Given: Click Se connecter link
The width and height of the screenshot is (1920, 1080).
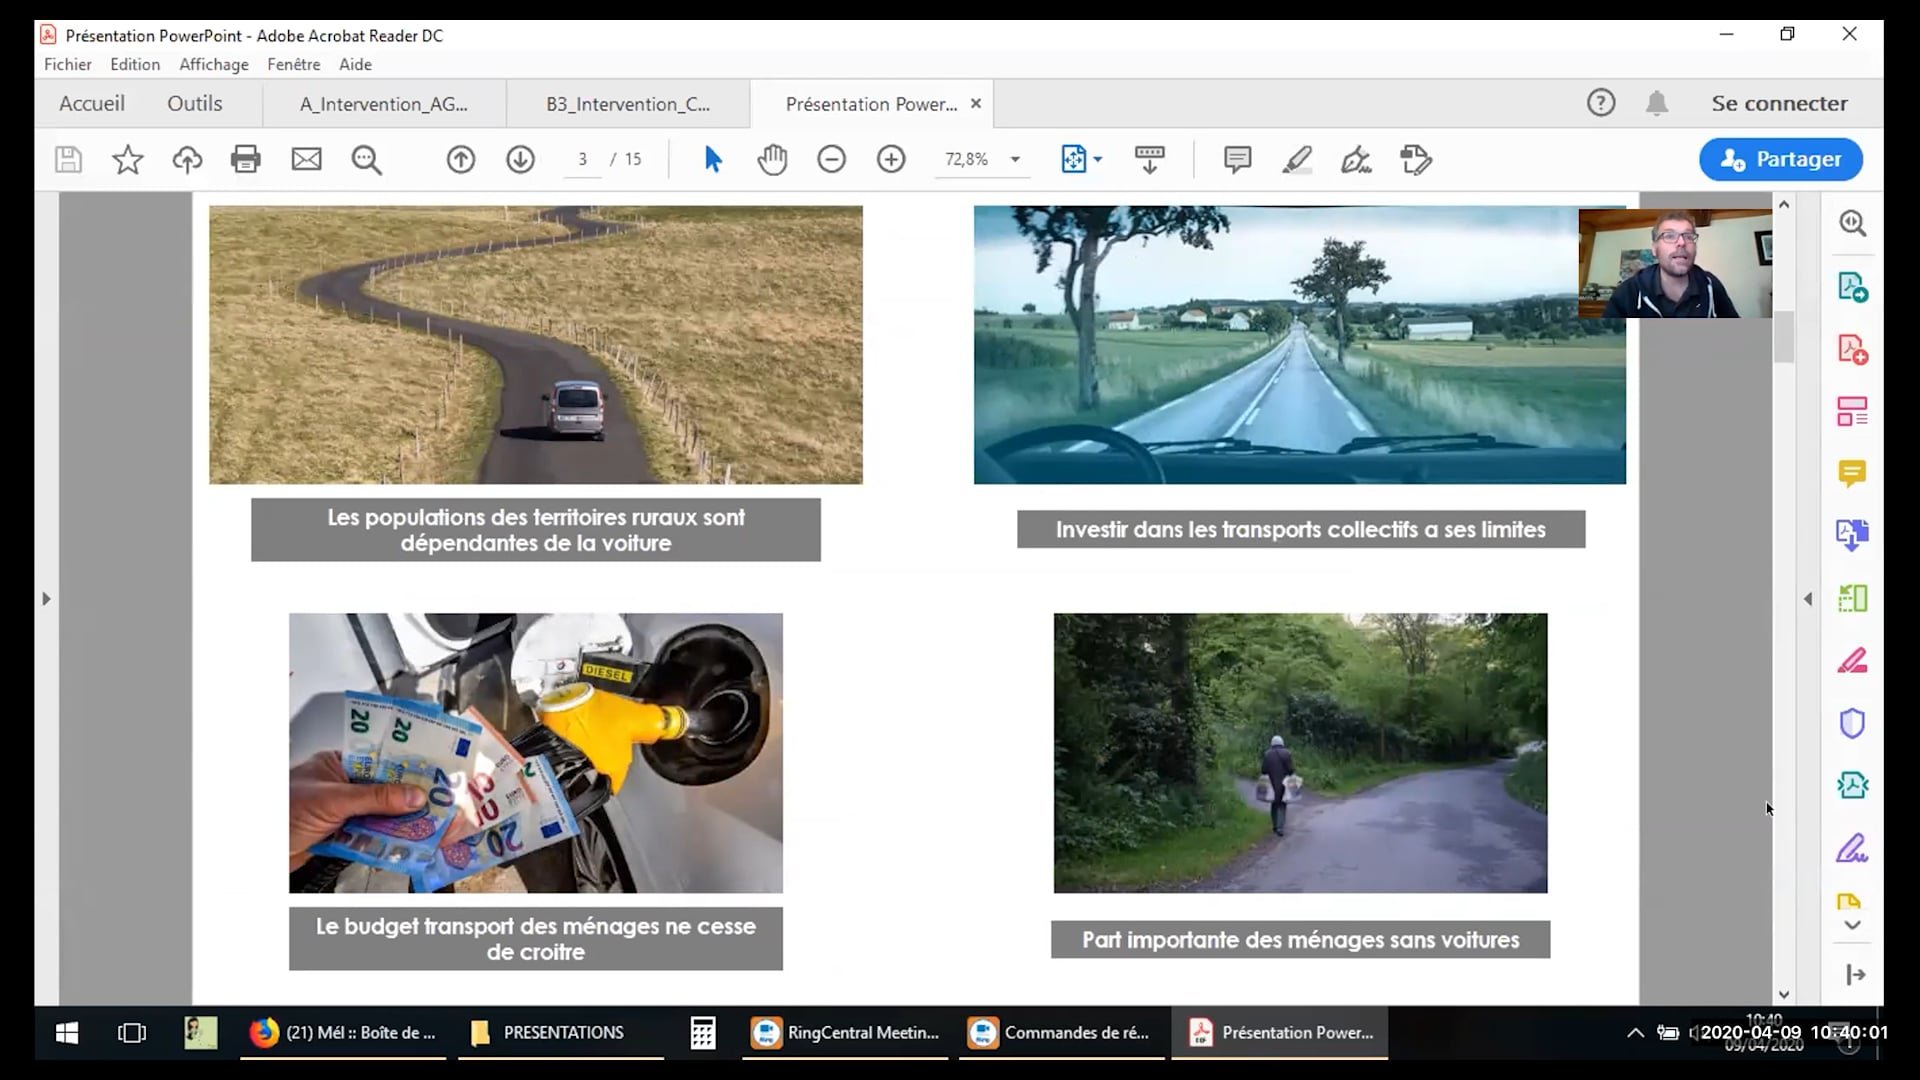Looking at the screenshot, I should pos(1779,103).
